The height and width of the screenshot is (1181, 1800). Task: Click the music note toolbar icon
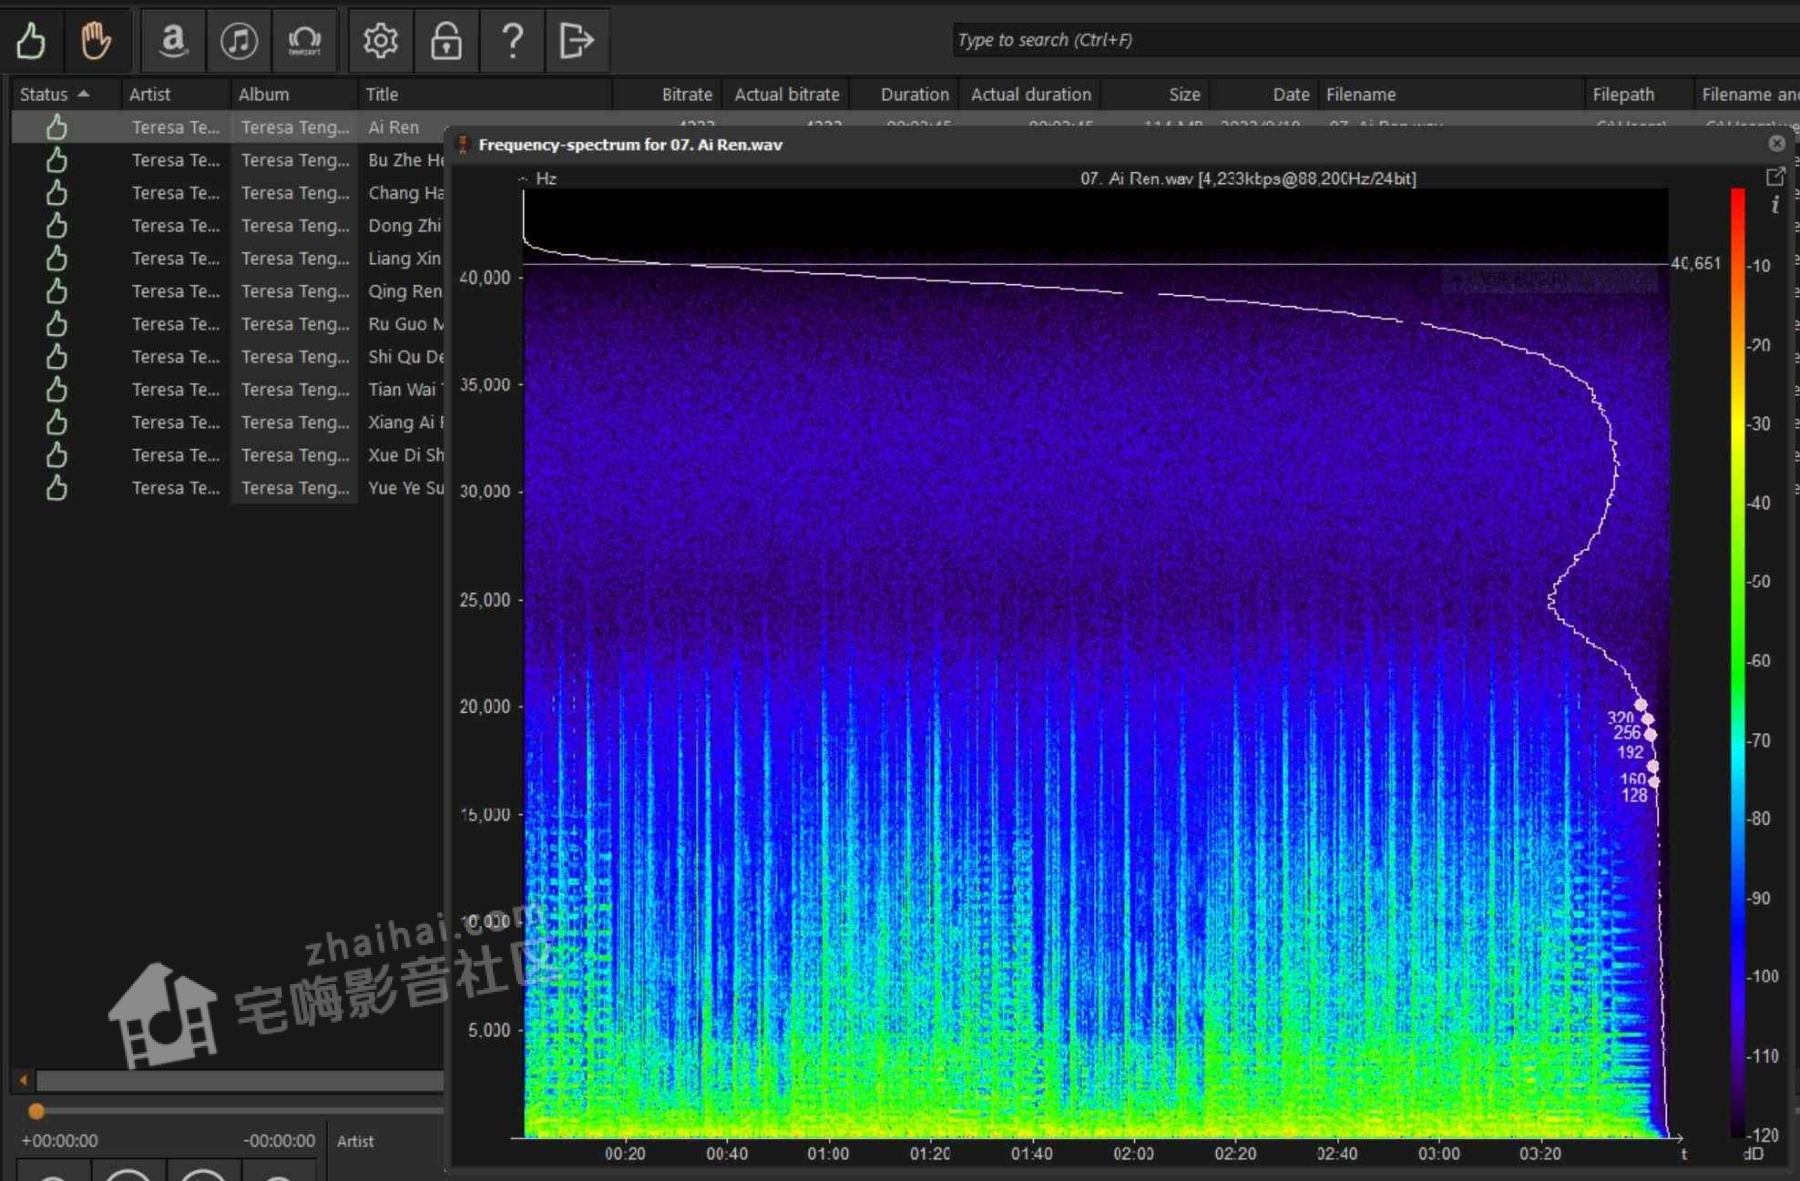pyautogui.click(x=239, y=41)
